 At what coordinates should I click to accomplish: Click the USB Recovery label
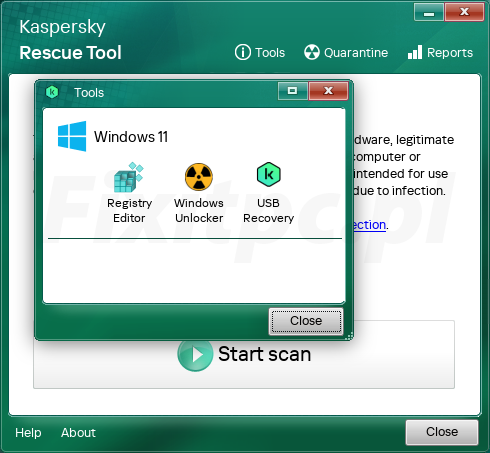(268, 210)
